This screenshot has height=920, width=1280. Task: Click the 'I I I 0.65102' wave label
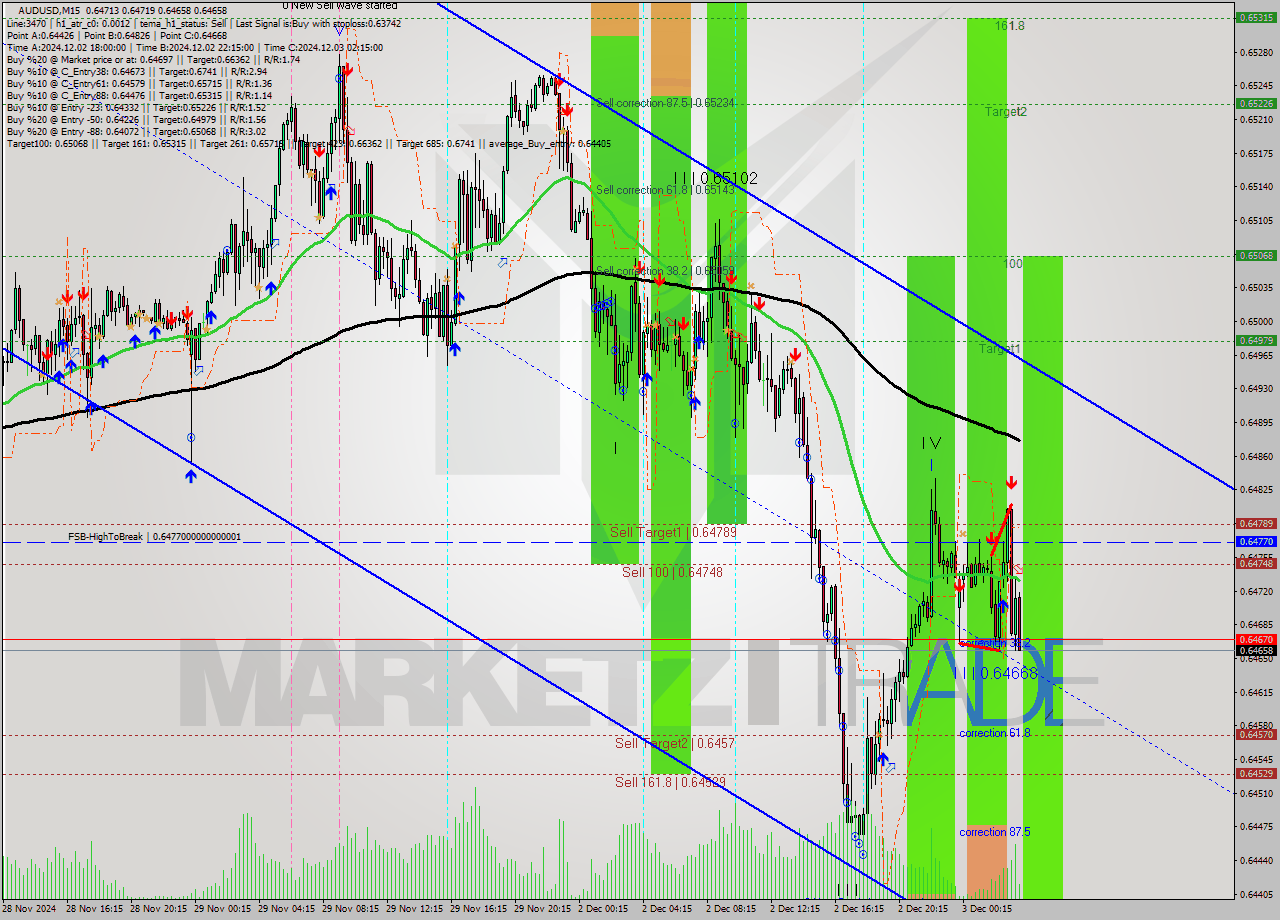(x=715, y=178)
